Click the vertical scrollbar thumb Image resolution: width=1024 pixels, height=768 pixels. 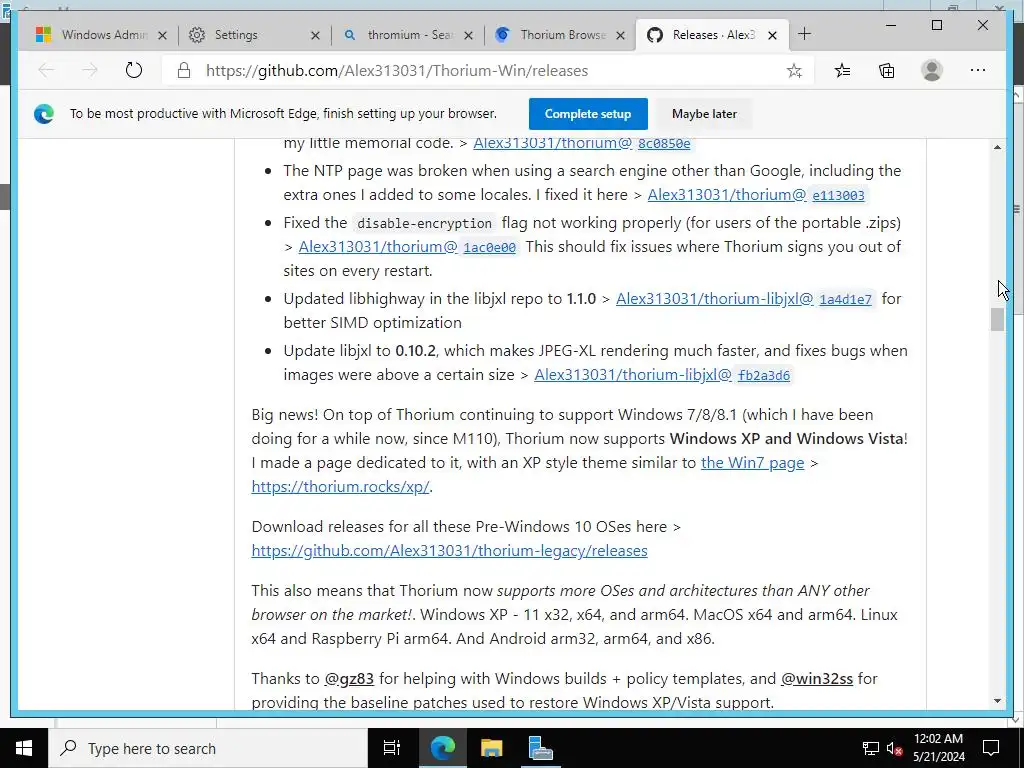coord(997,319)
